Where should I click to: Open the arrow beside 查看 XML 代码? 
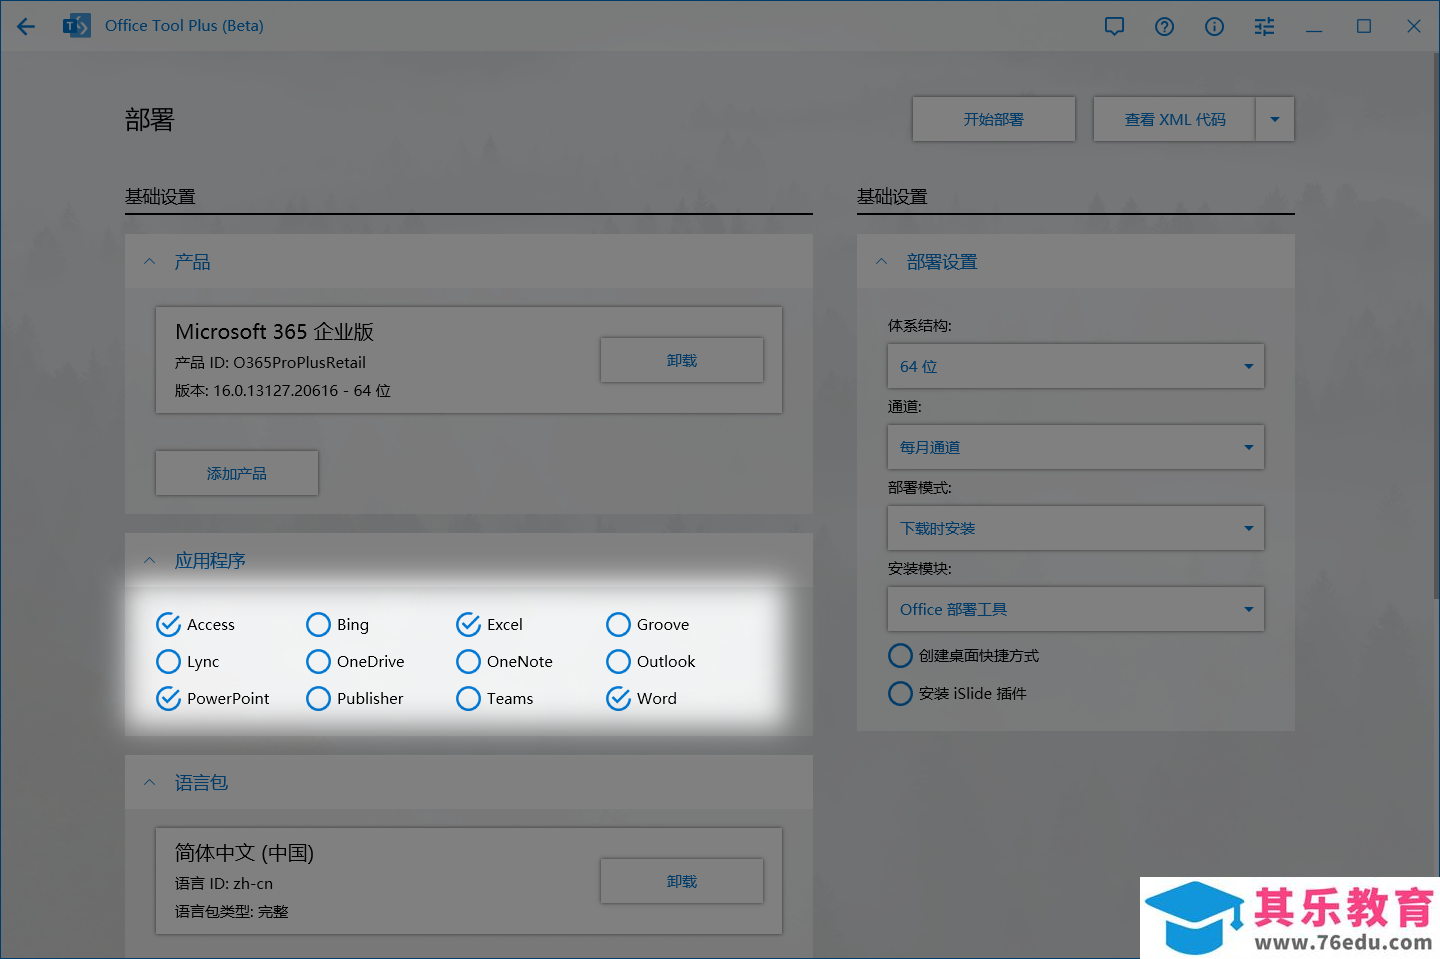pos(1275,119)
